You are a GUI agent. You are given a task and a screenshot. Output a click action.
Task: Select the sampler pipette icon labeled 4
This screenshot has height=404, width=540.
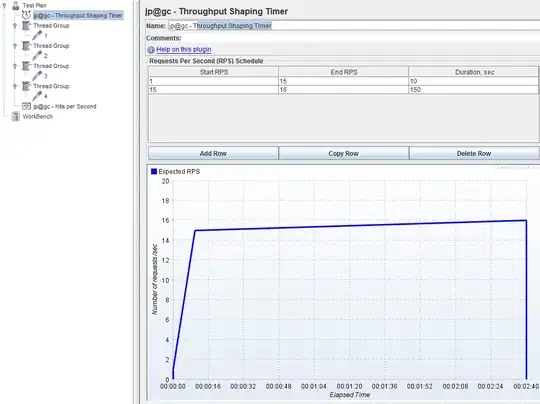click(x=37, y=96)
